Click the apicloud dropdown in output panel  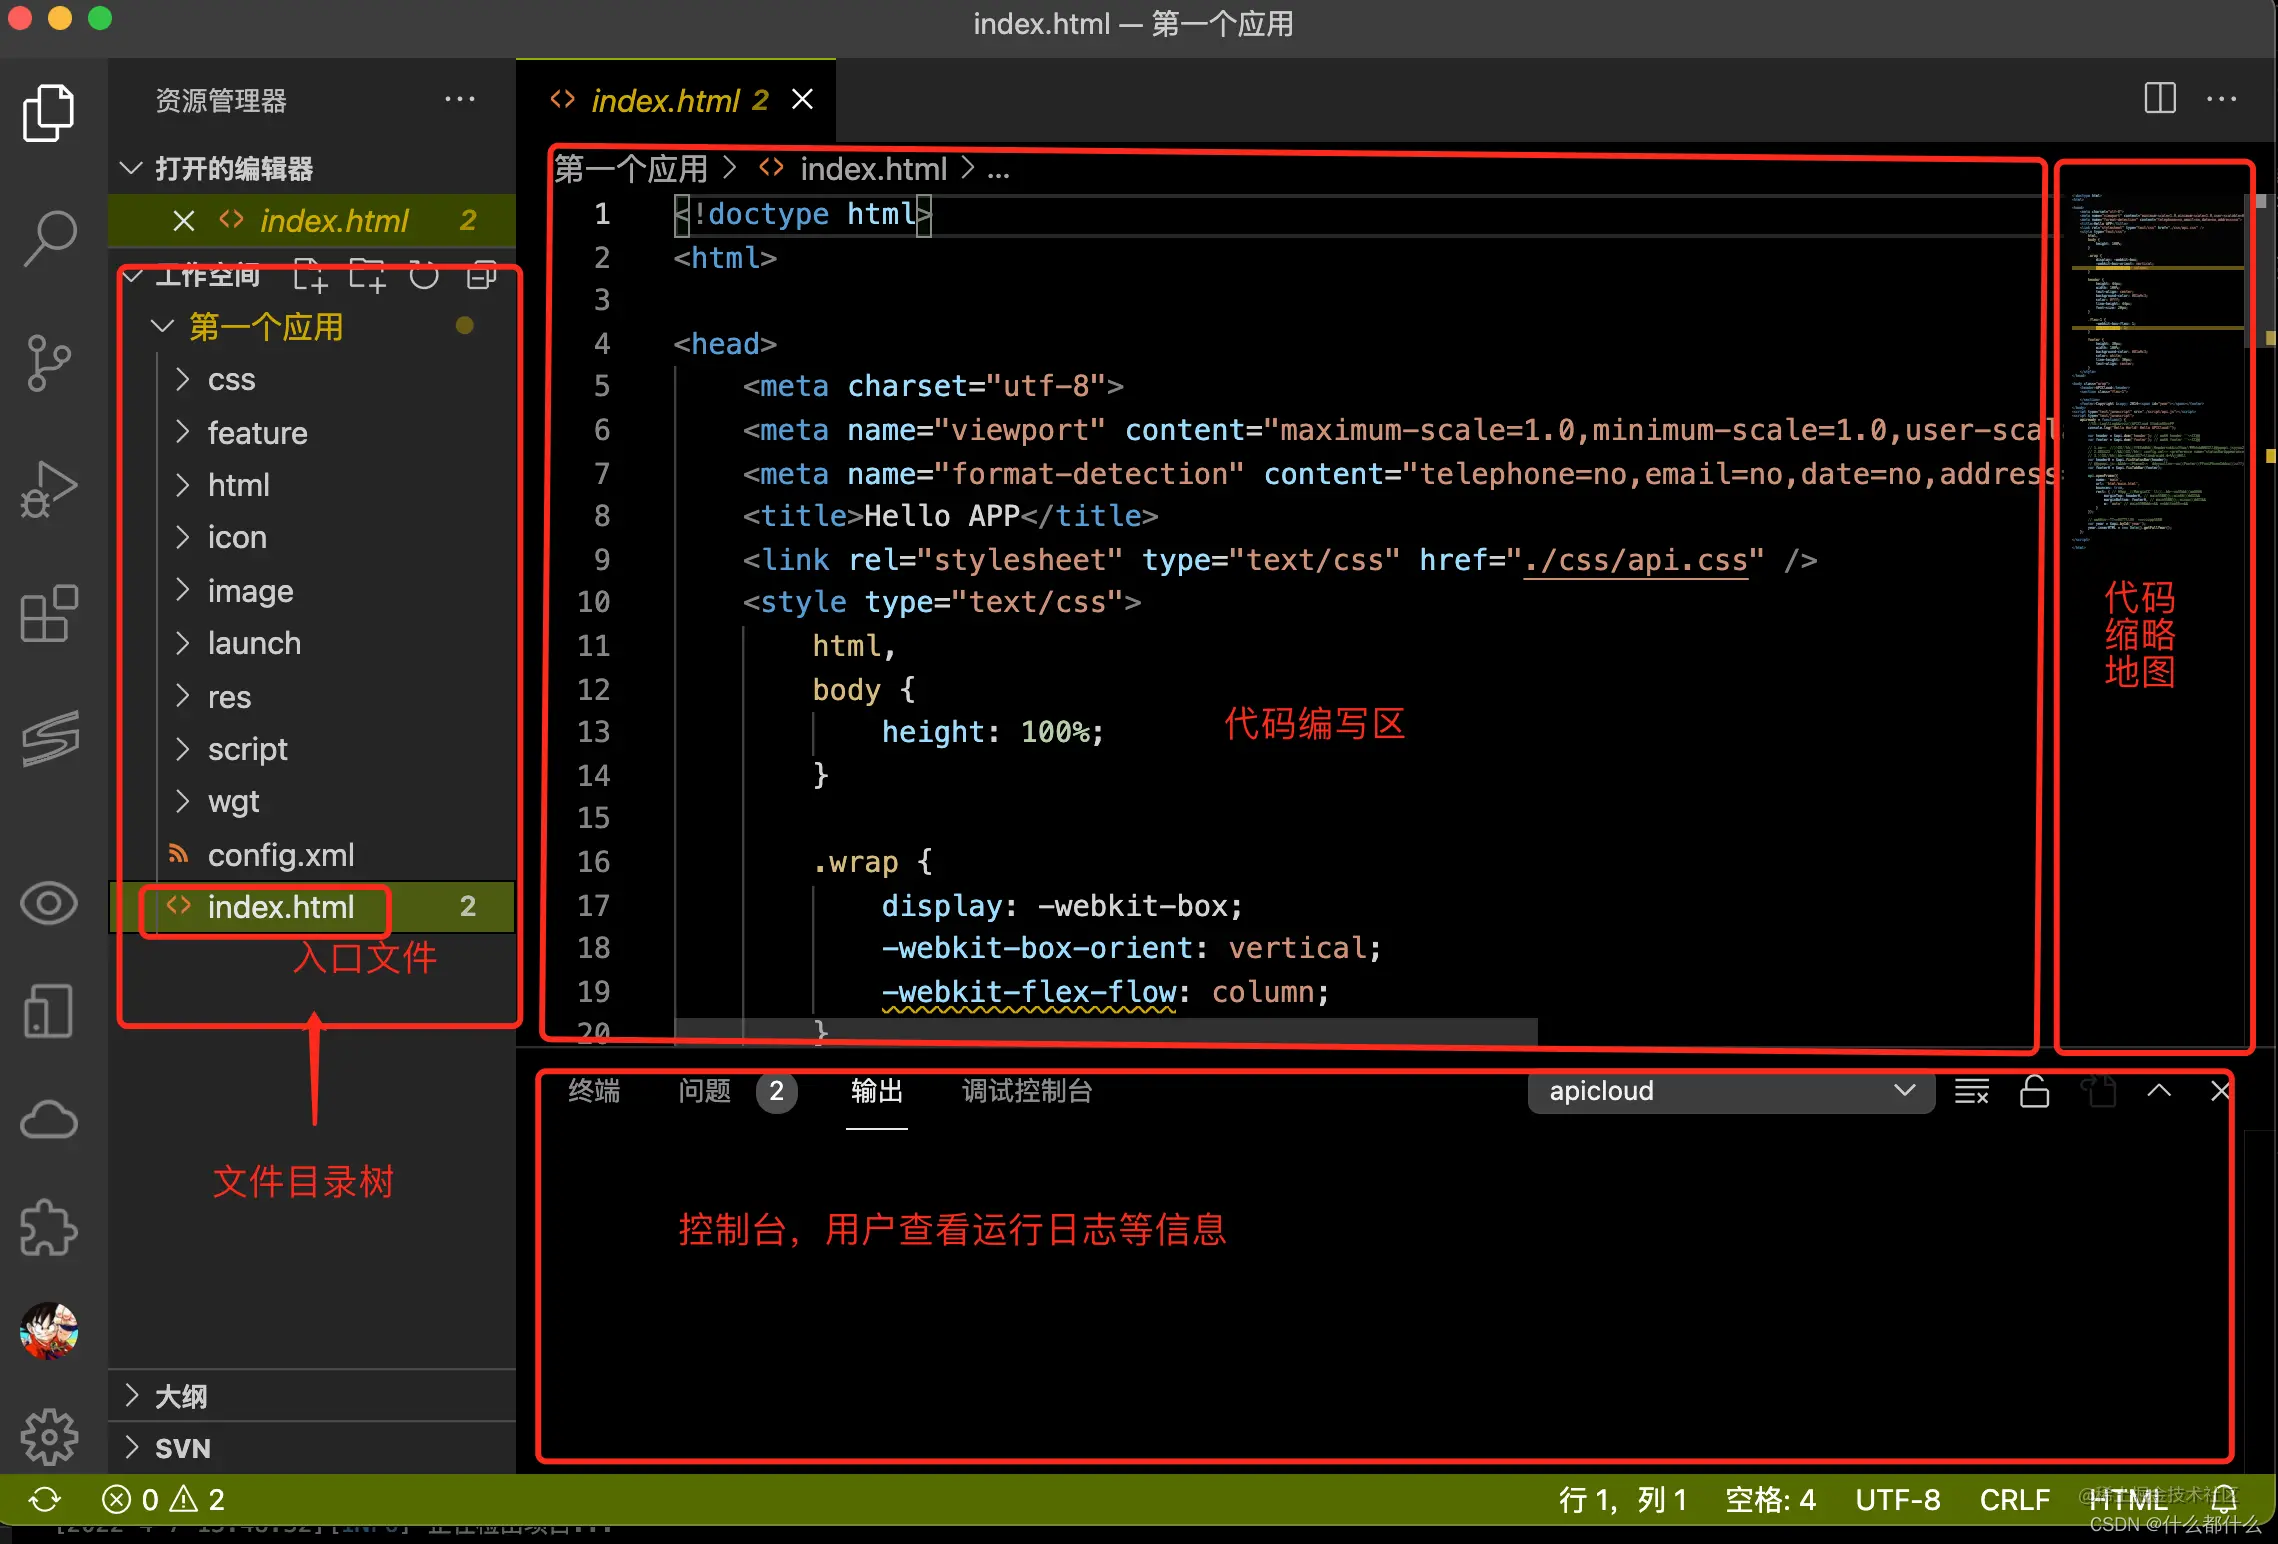pyautogui.click(x=1723, y=1089)
